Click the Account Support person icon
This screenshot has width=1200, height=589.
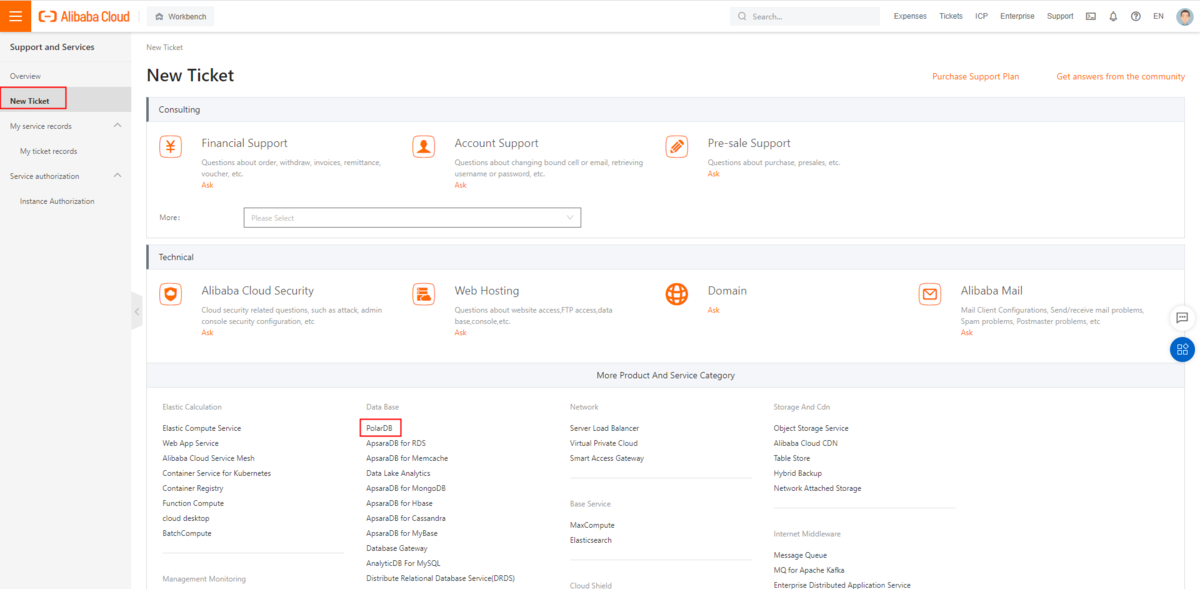pyautogui.click(x=424, y=147)
